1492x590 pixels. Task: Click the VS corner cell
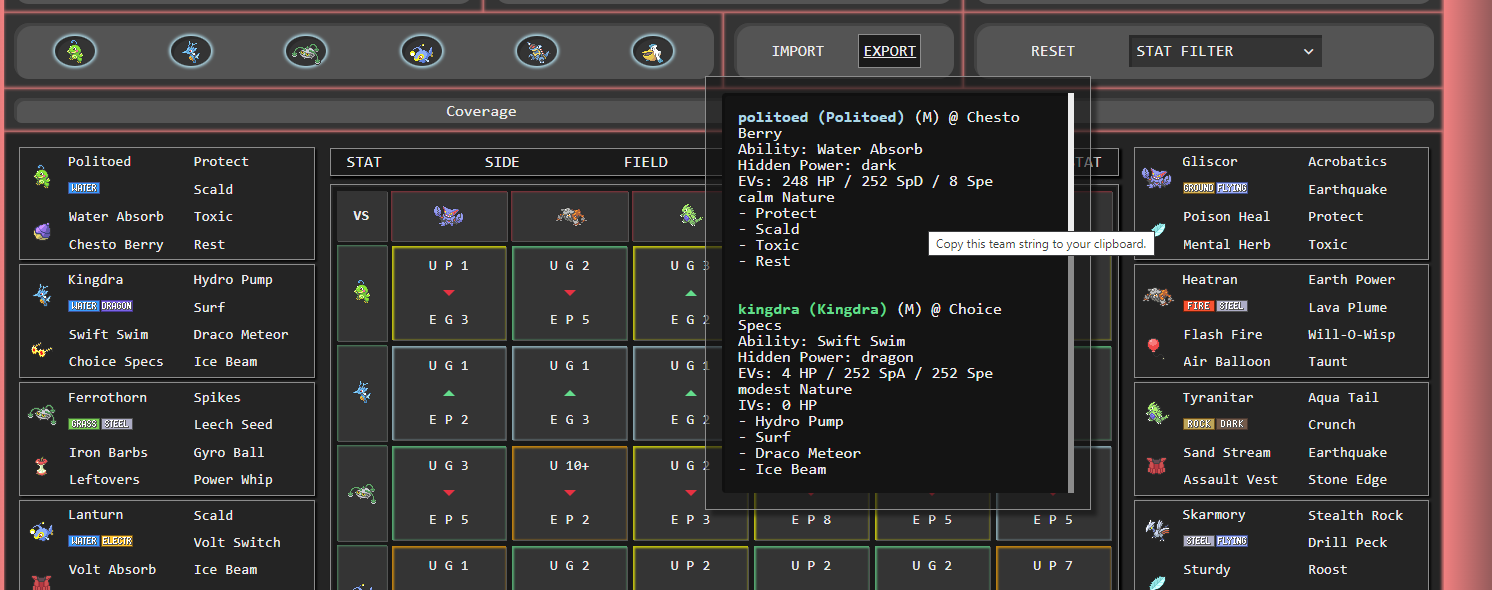click(x=362, y=216)
